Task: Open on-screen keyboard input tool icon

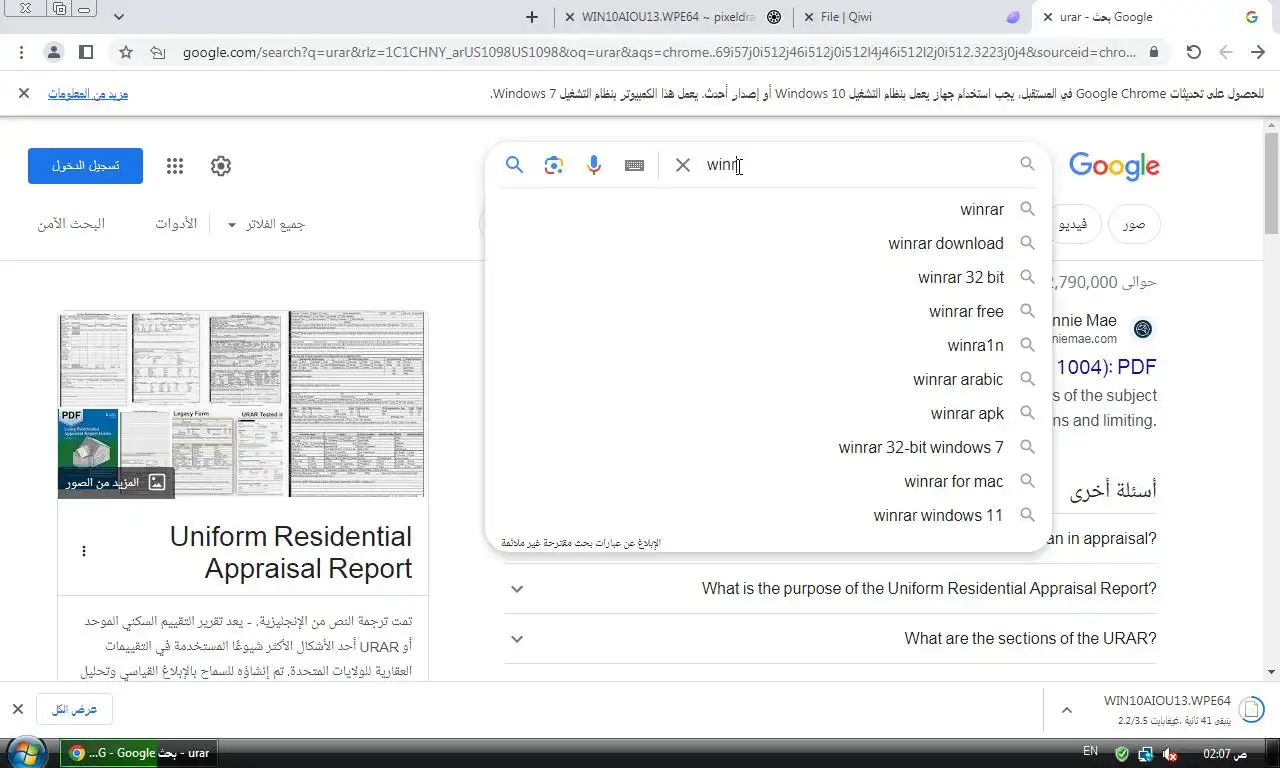Action: [634, 165]
